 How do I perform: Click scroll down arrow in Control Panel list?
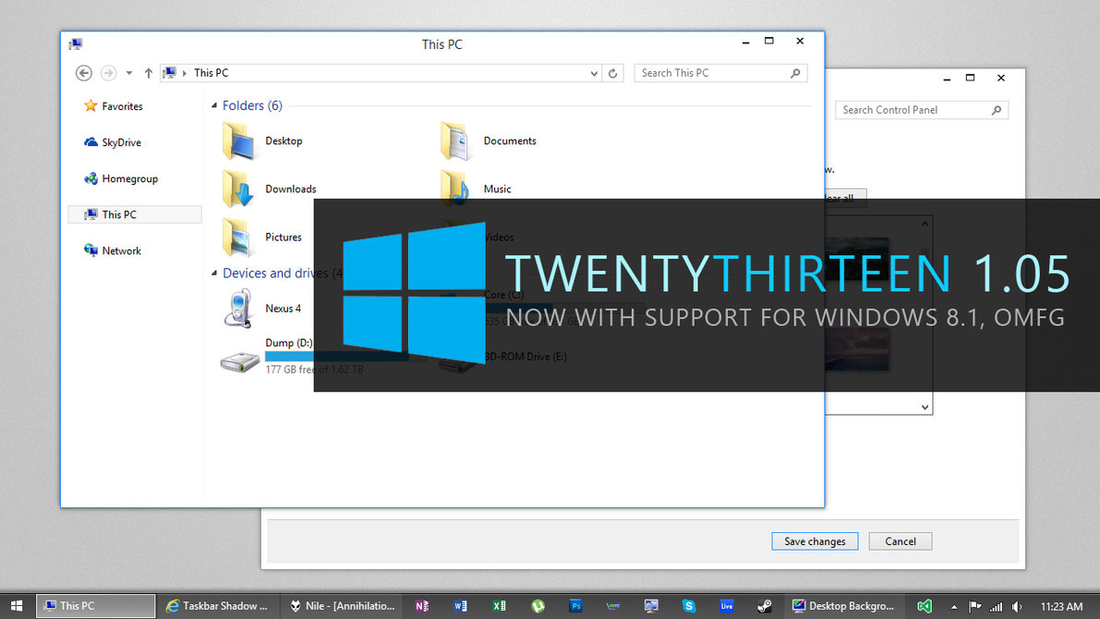pos(925,407)
